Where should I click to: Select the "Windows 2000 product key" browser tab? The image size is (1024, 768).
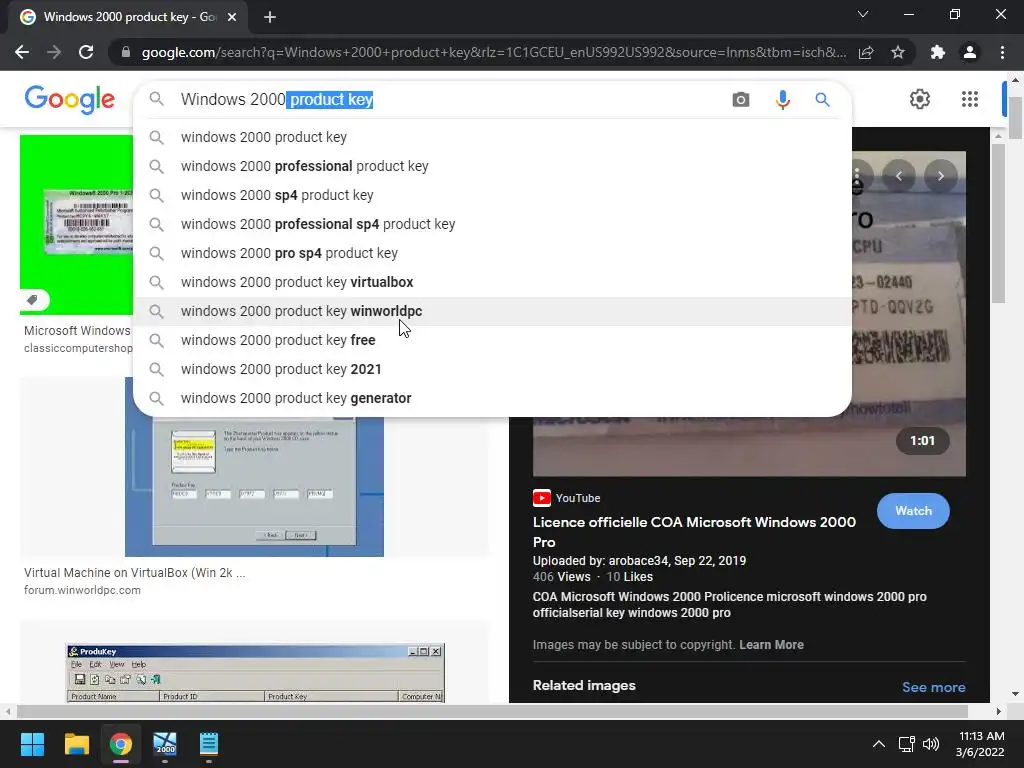pos(128,17)
